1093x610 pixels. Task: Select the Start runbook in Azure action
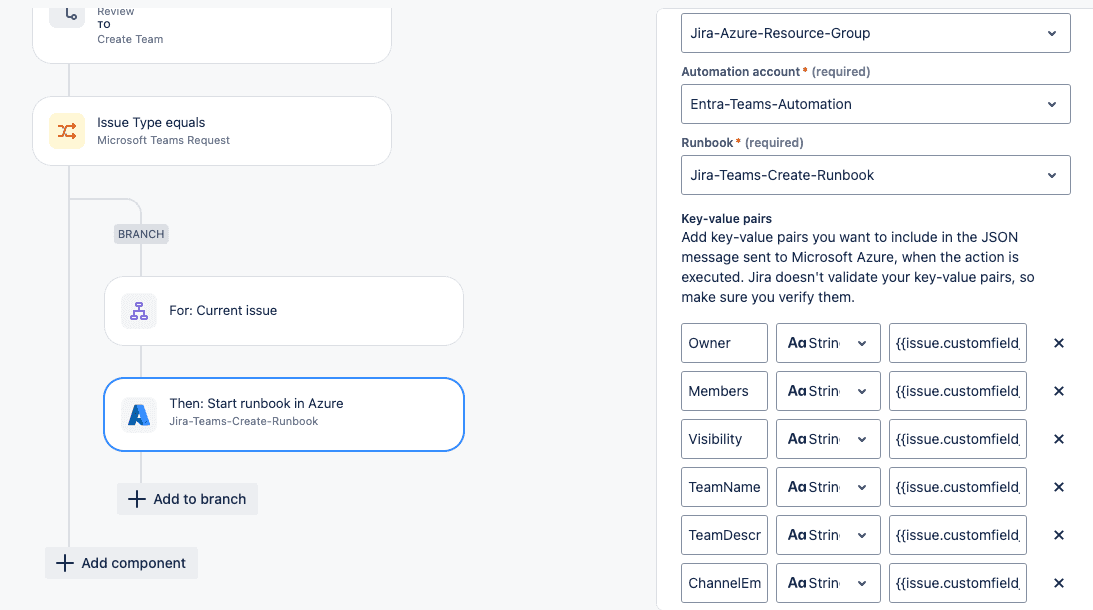point(284,413)
